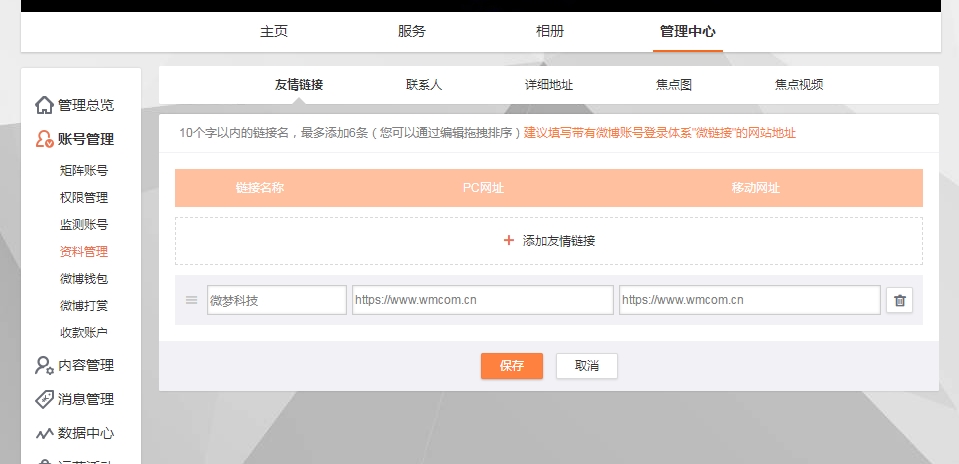Viewport: 959px width, 464px height.
Task: Switch to the 焦点图 sub-tab
Action: pyautogui.click(x=674, y=85)
